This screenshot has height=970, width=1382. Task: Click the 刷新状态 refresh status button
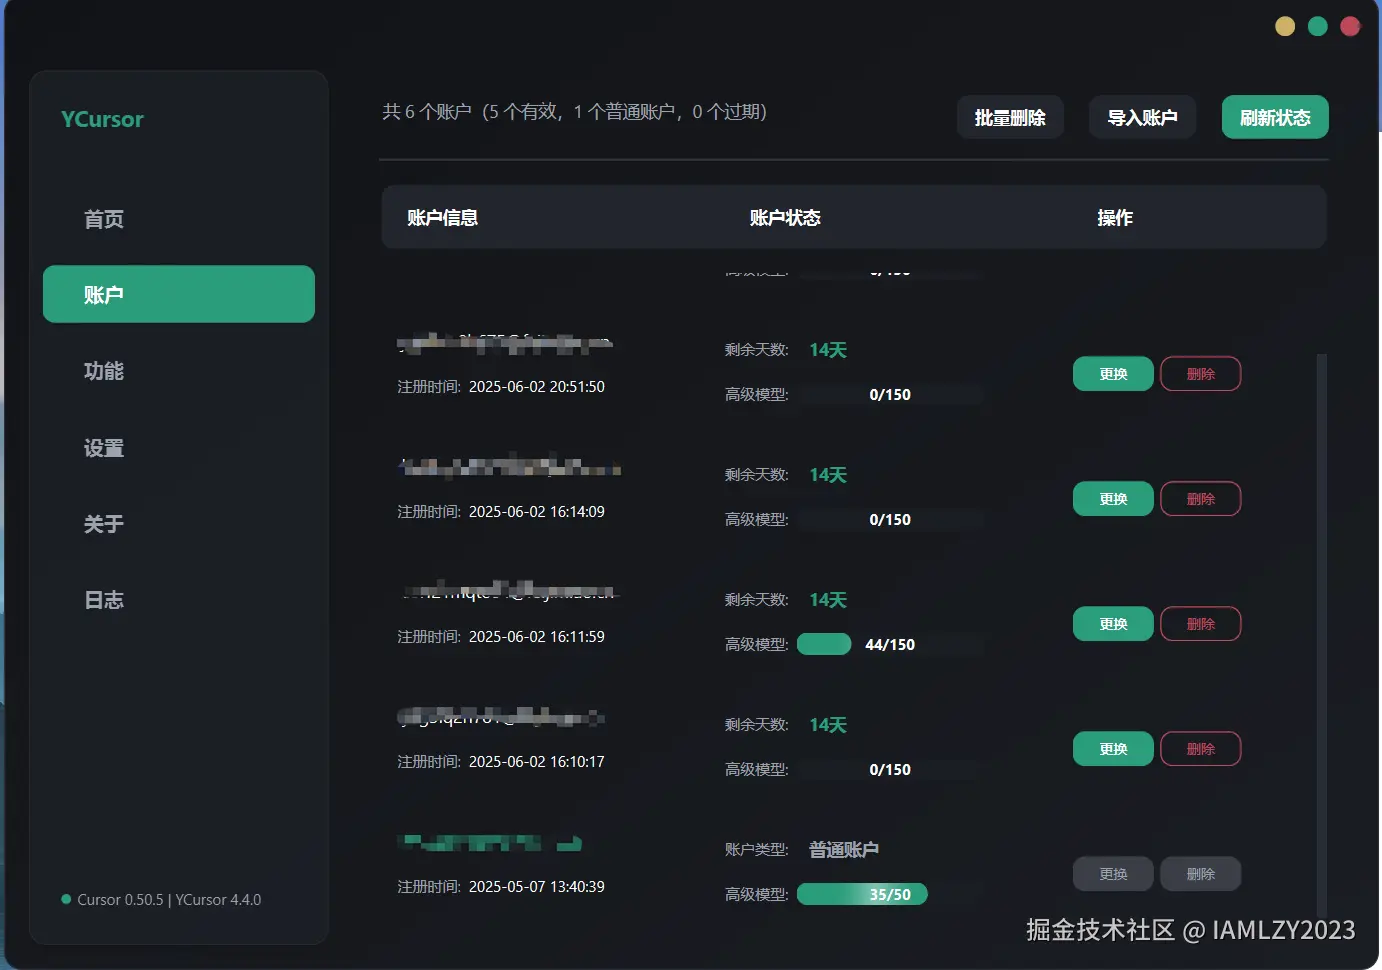pyautogui.click(x=1274, y=117)
